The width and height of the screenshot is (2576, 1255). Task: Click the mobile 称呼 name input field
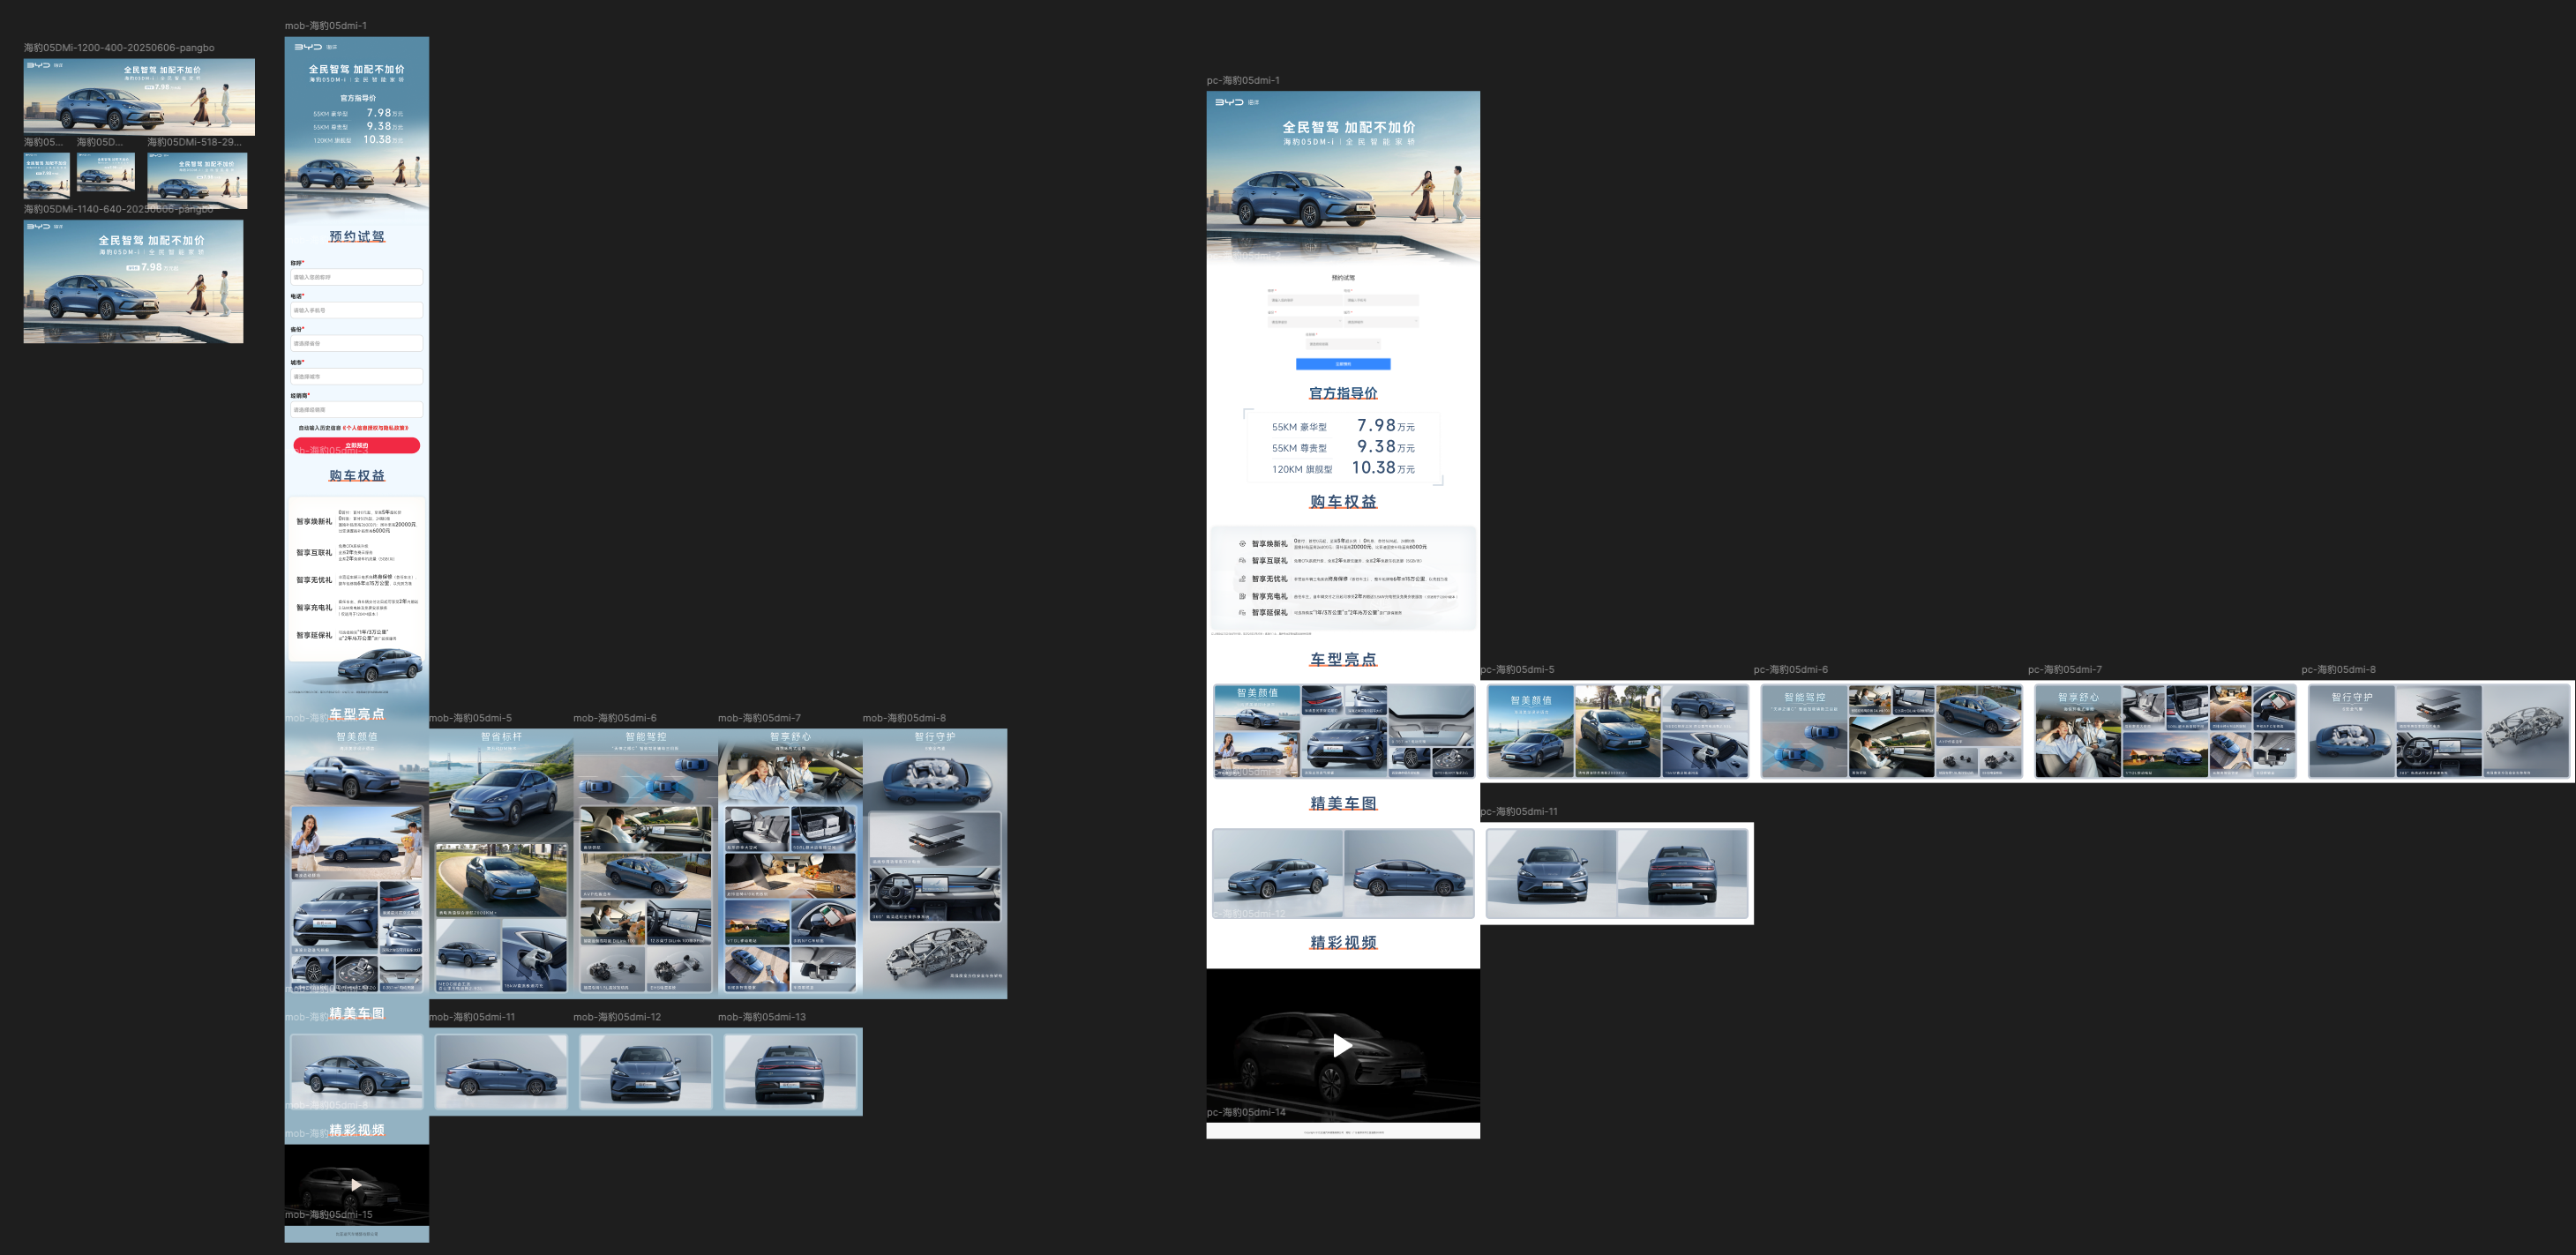(356, 277)
